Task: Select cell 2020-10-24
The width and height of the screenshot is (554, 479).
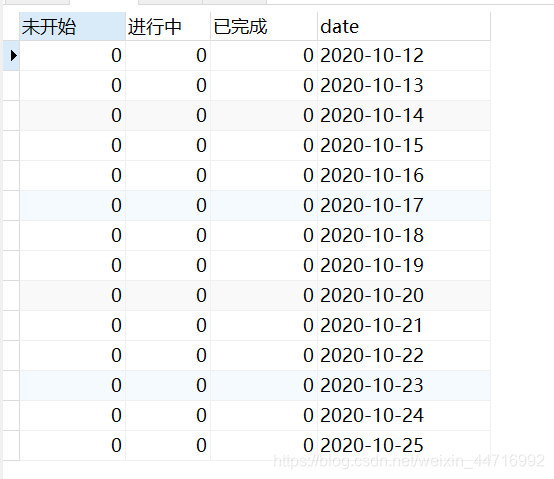Action: [404, 415]
